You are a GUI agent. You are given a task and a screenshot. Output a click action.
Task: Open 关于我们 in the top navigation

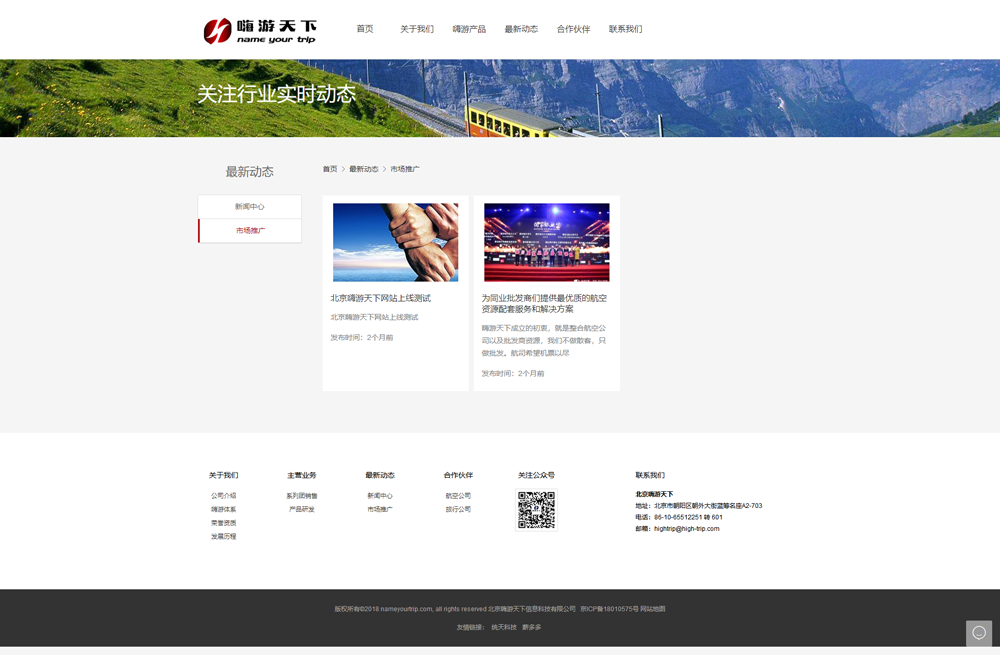[417, 29]
